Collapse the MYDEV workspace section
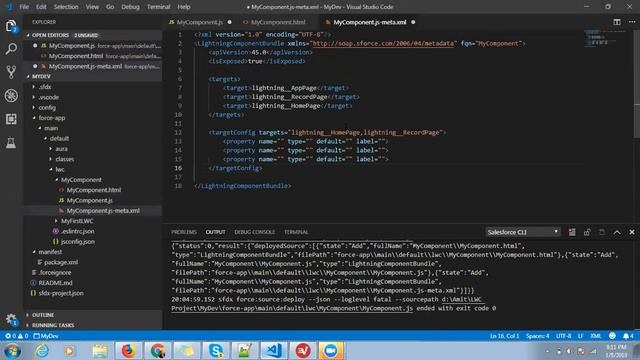This screenshot has height=360, width=640. click(93, 76)
